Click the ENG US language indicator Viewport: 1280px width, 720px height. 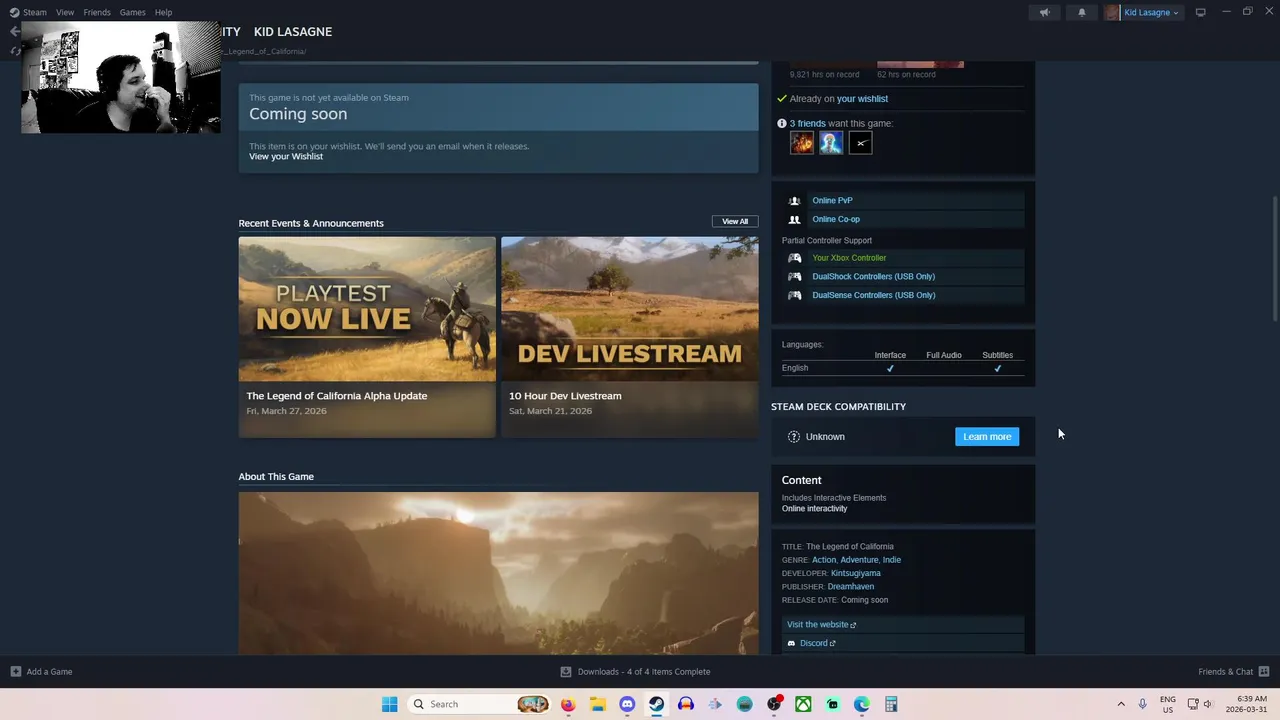coord(1168,704)
